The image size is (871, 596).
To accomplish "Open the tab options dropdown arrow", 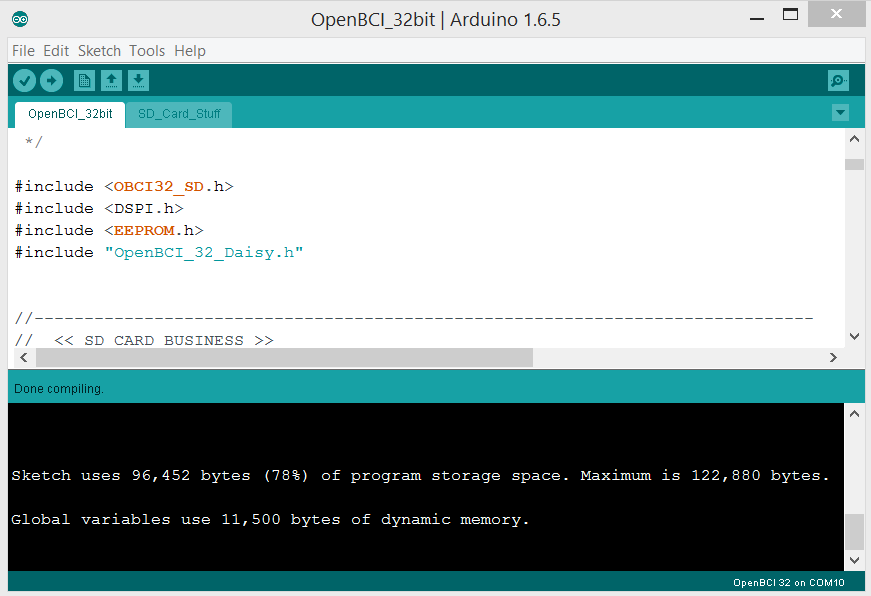I will coord(840,113).
